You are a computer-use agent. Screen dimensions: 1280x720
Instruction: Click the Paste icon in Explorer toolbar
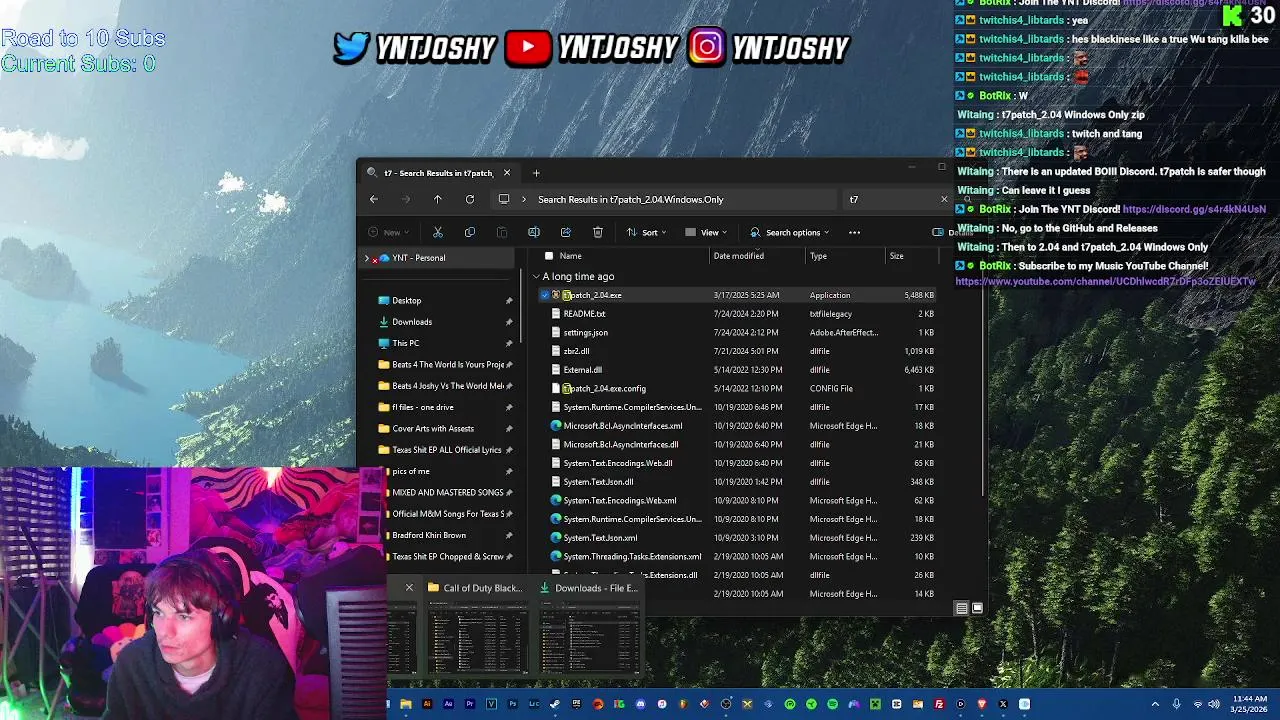pos(501,232)
